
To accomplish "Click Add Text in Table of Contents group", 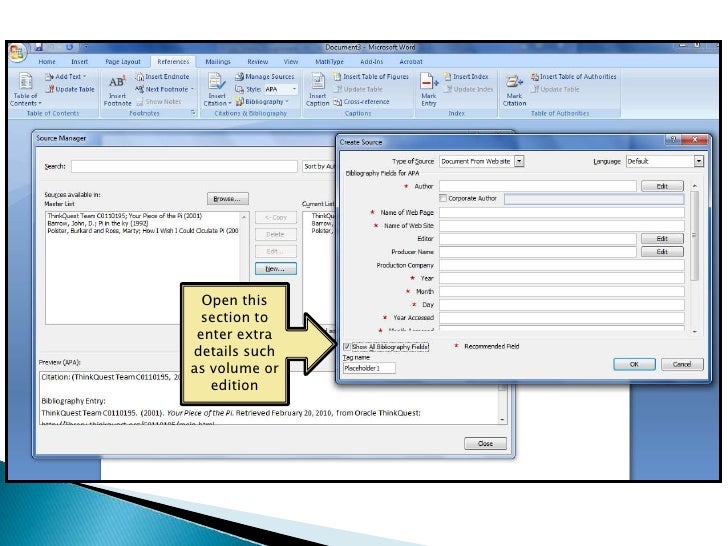I will tap(65, 77).
